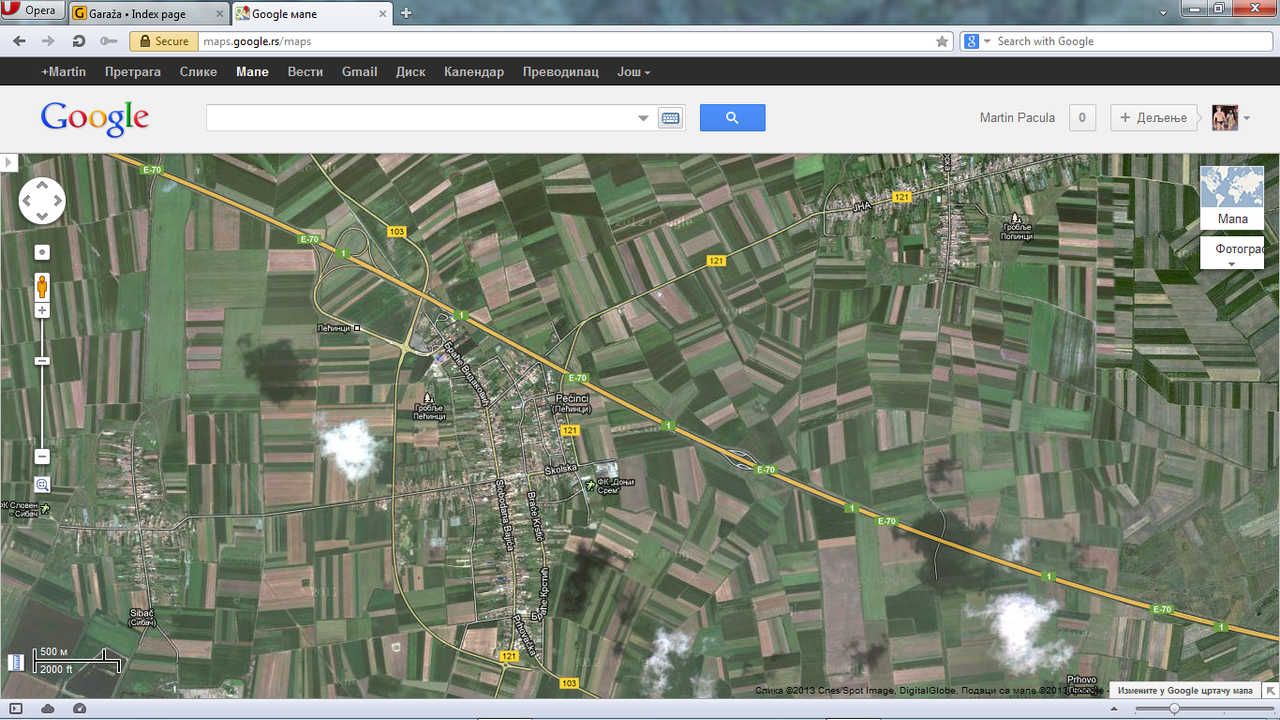Open +Martin in the Google bar

pos(63,72)
